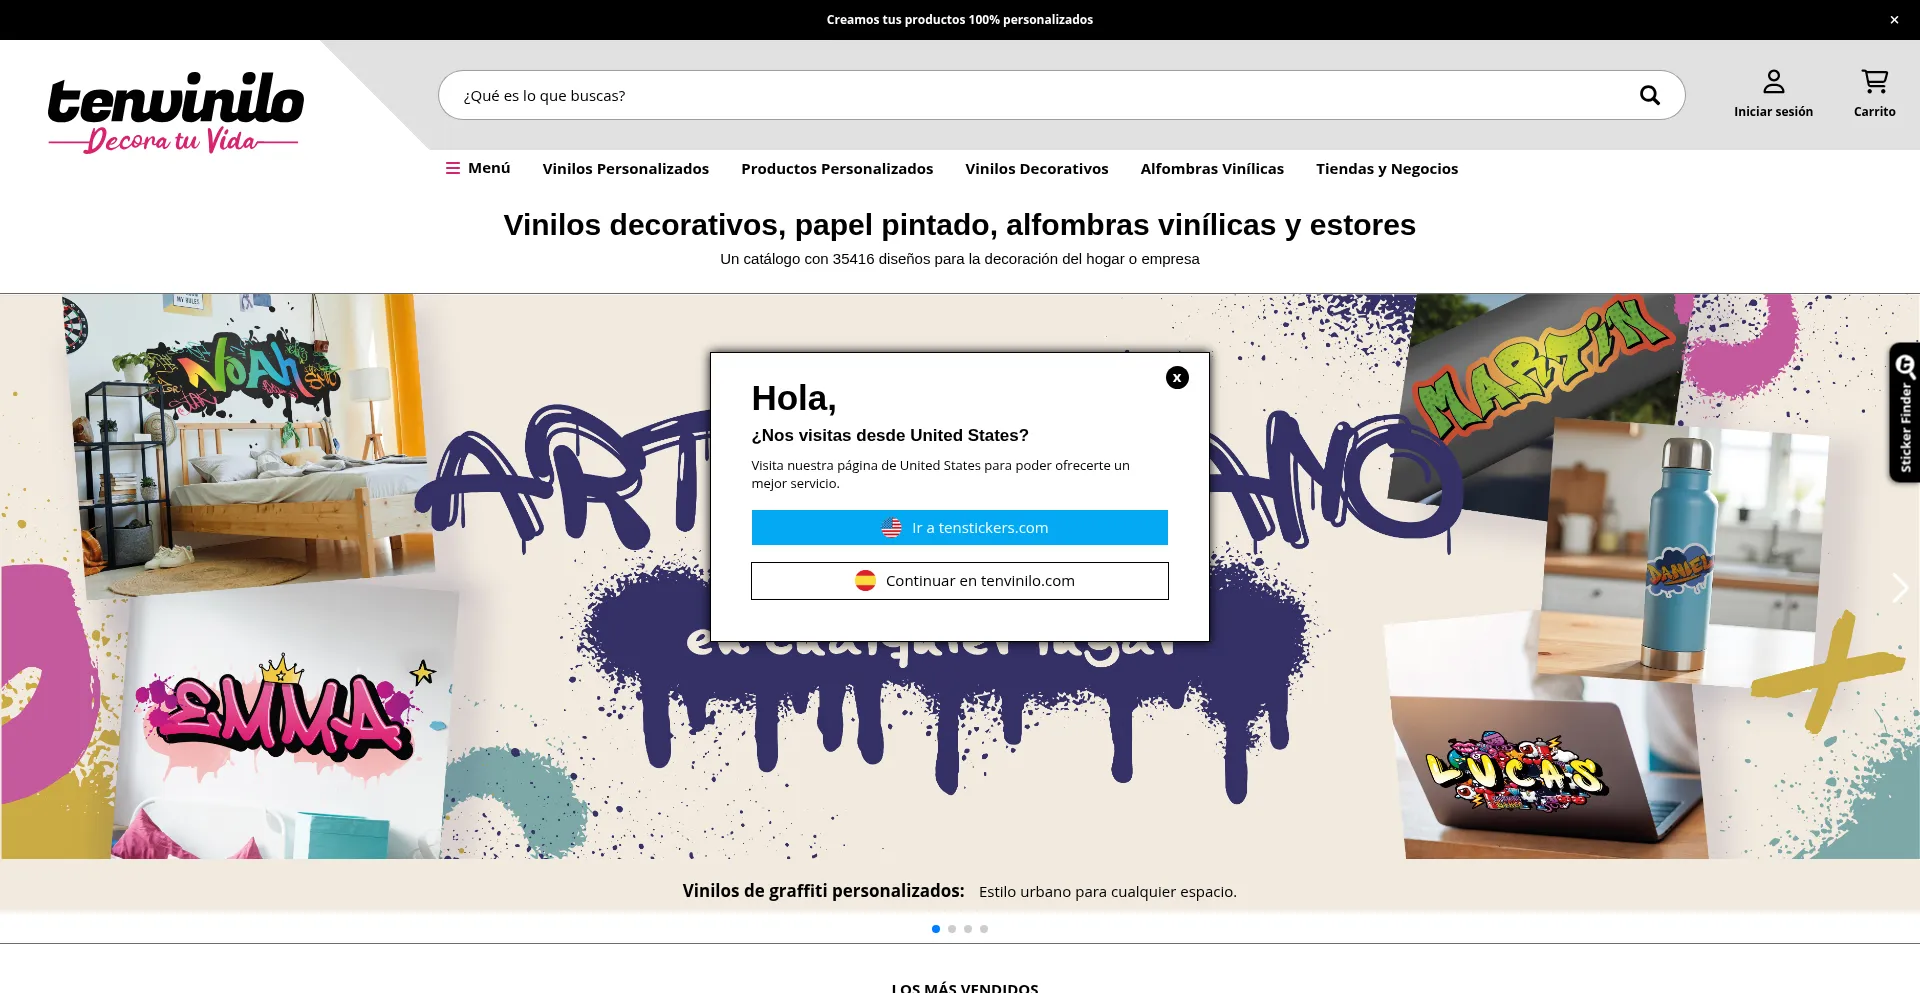Dismiss the Hola popup with X
Image resolution: width=1920 pixels, height=993 pixels.
(1177, 377)
